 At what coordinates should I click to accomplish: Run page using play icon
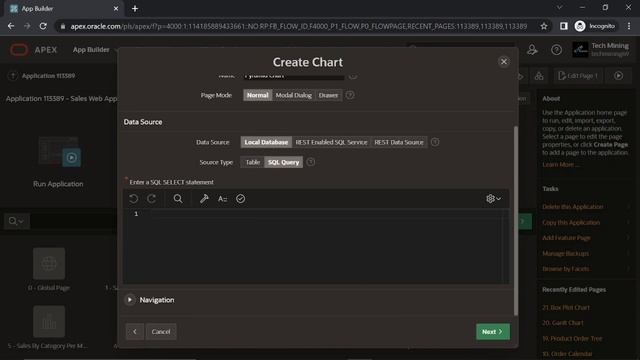618,76
